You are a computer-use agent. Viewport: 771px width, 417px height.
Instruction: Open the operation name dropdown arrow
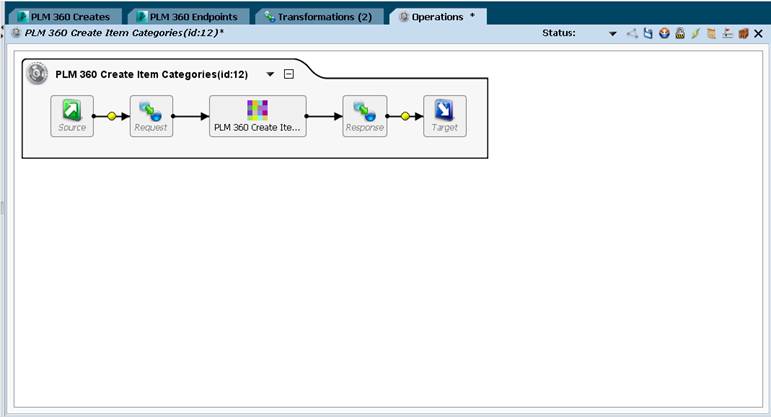(x=270, y=75)
